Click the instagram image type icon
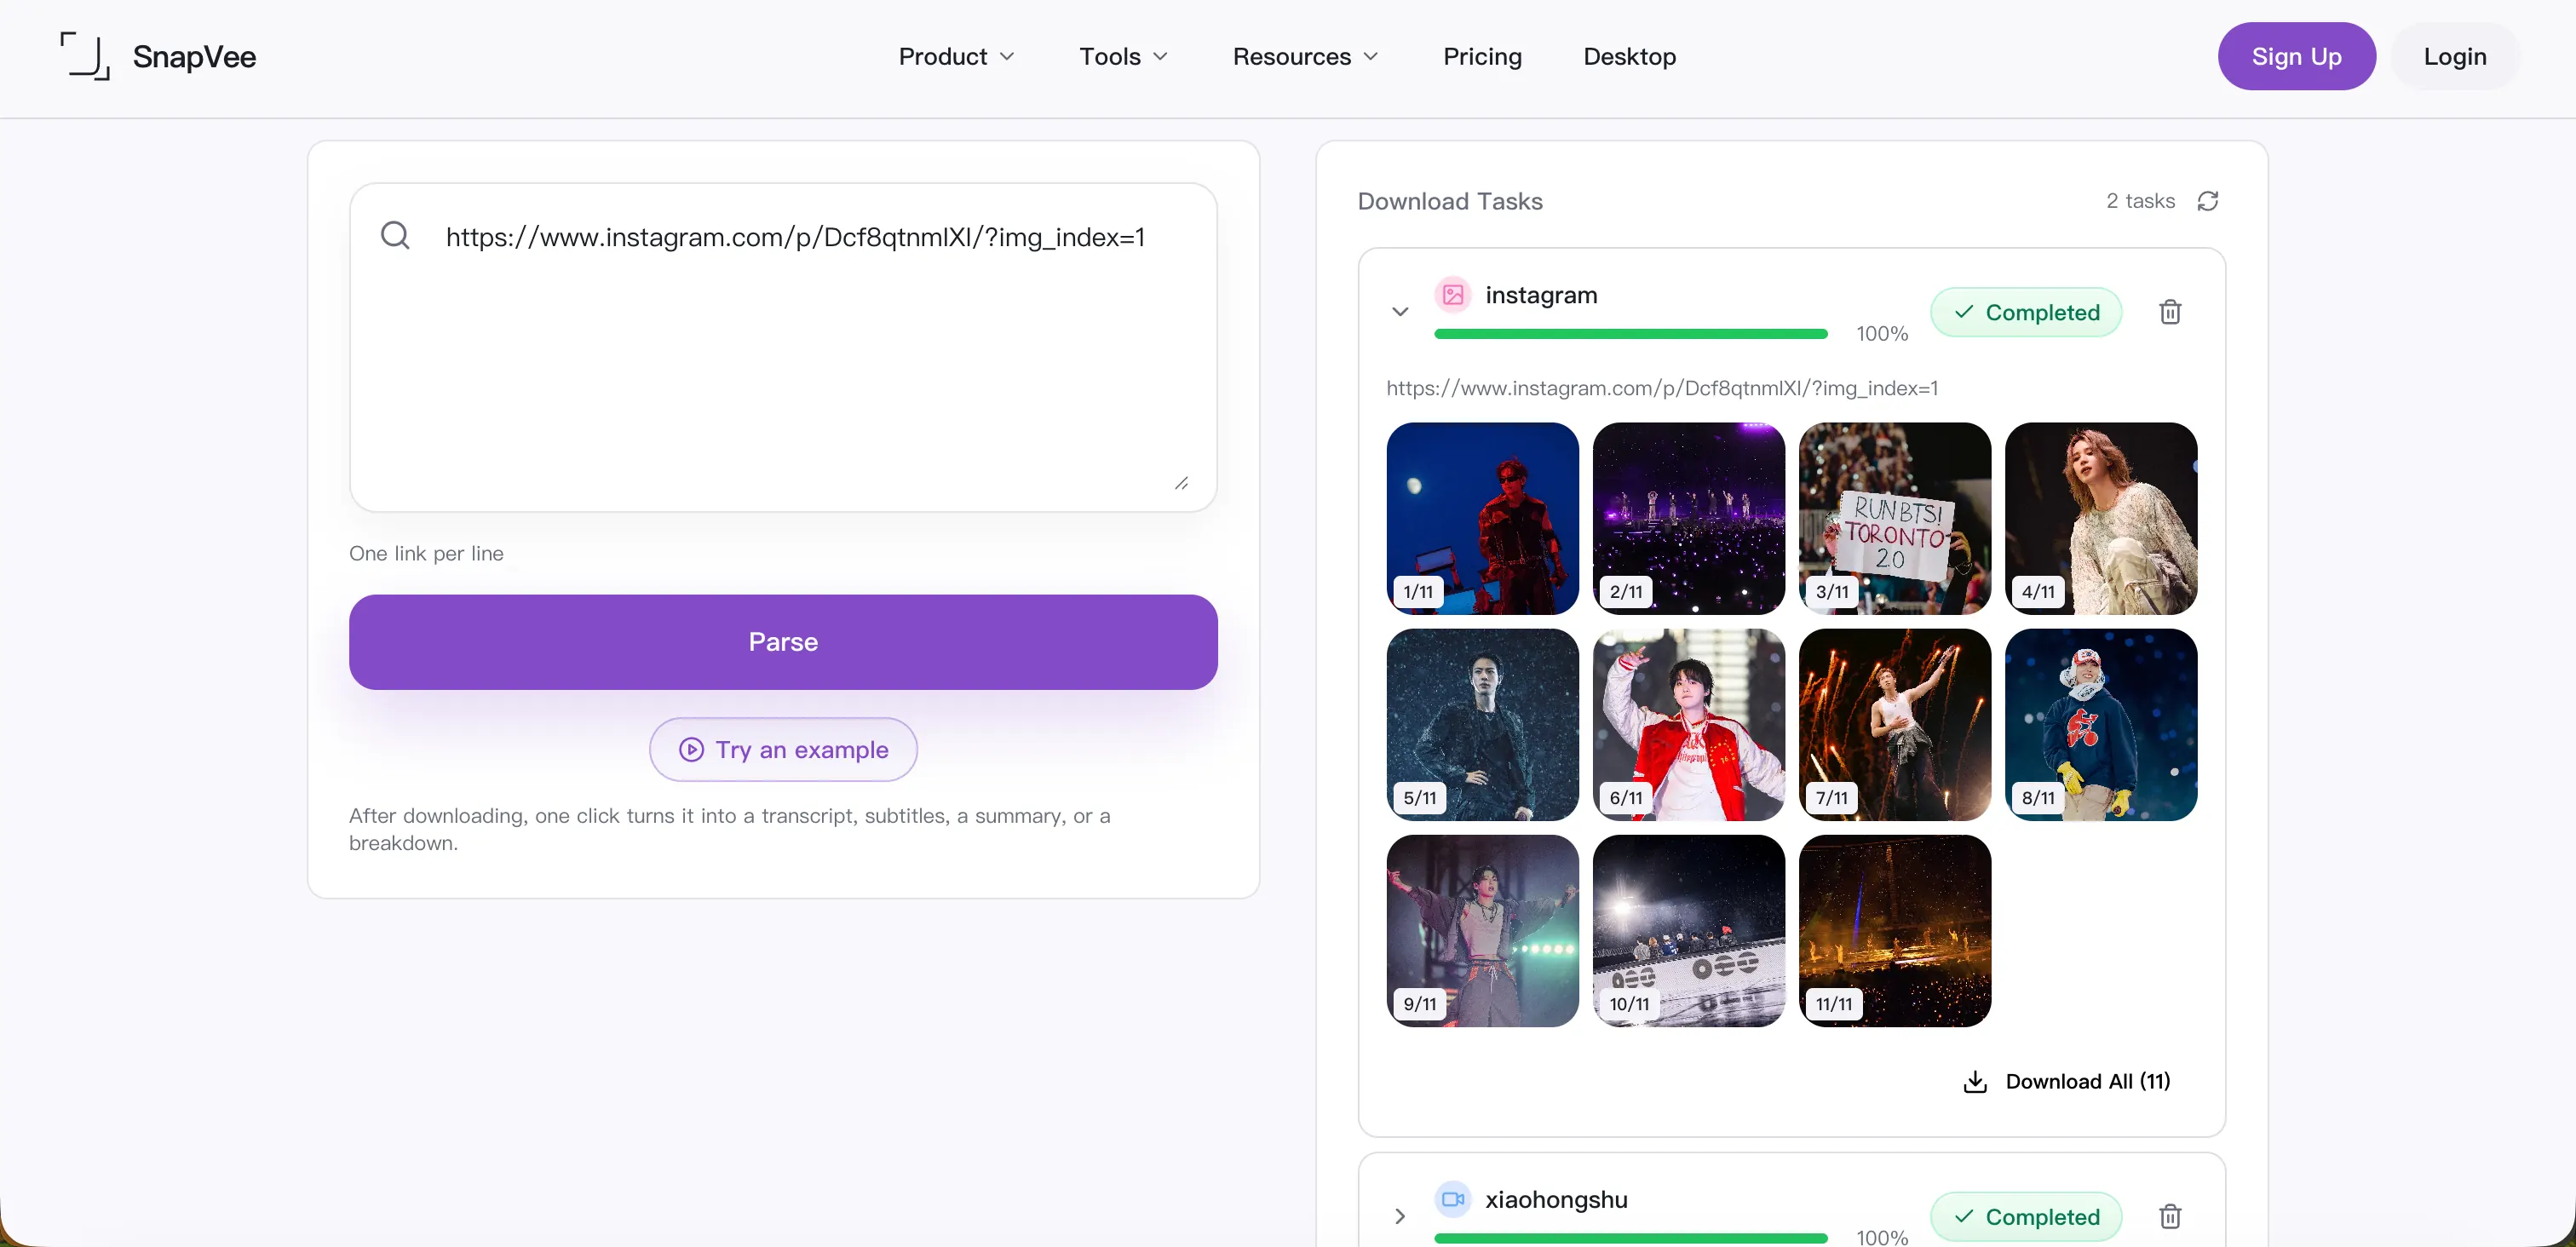The height and width of the screenshot is (1247, 2576). (1453, 295)
